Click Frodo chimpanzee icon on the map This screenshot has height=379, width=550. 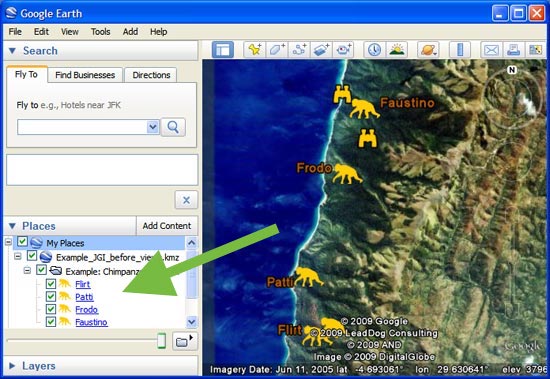347,174
